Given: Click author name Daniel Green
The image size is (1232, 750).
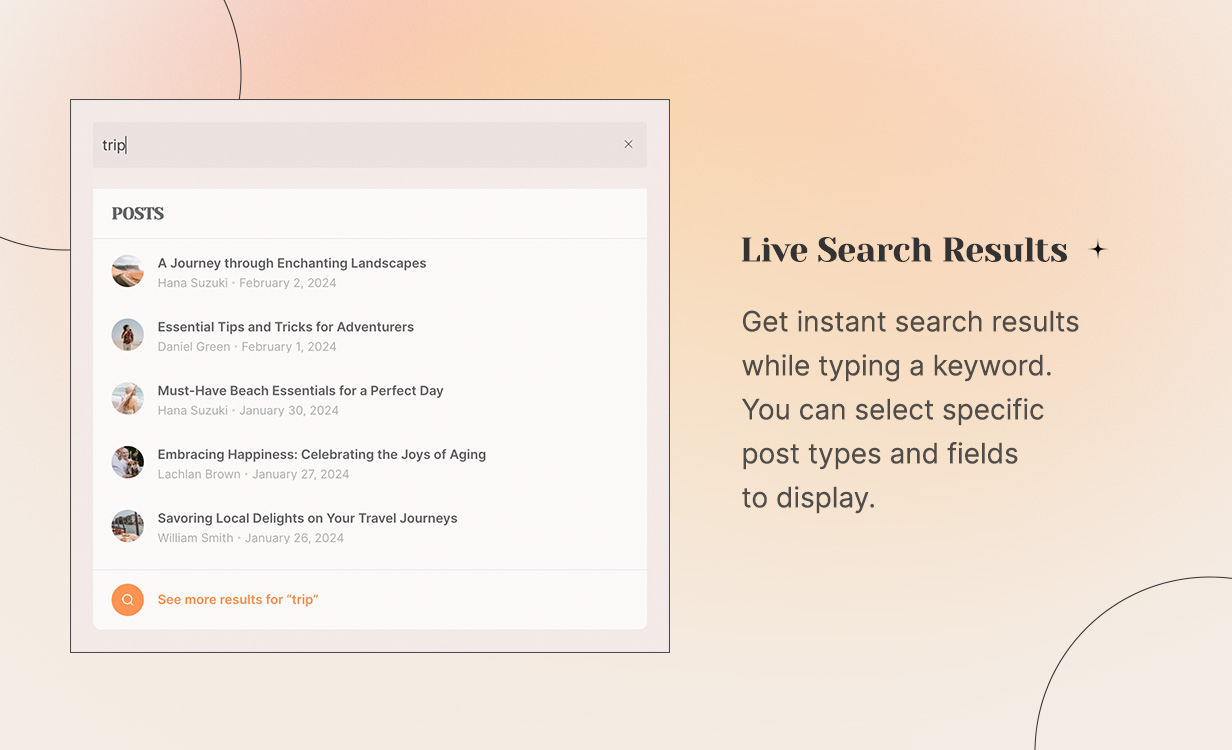Looking at the screenshot, I should tap(193, 347).
